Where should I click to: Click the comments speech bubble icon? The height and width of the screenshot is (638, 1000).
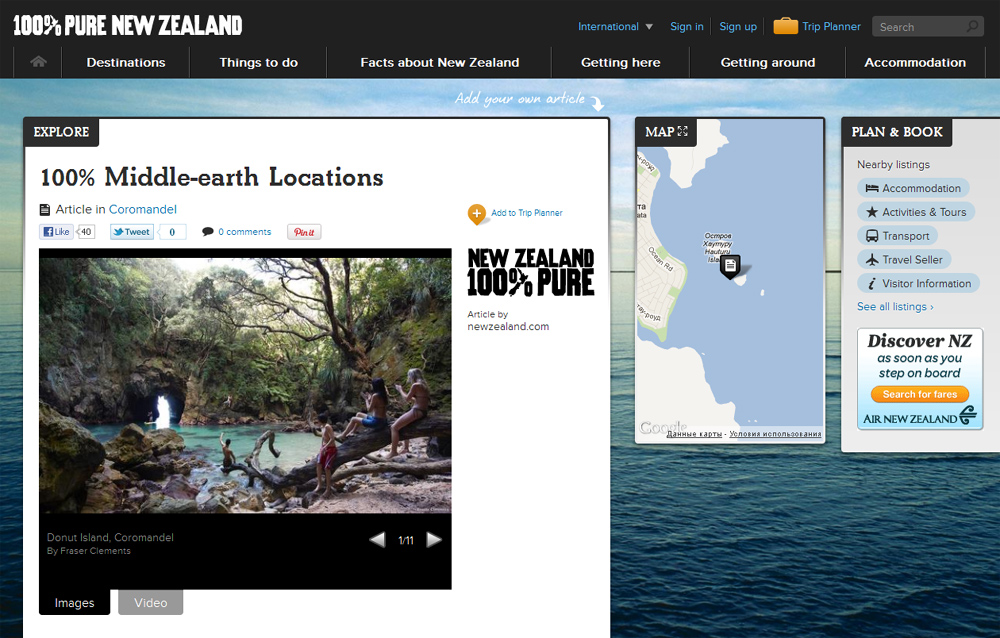207,232
